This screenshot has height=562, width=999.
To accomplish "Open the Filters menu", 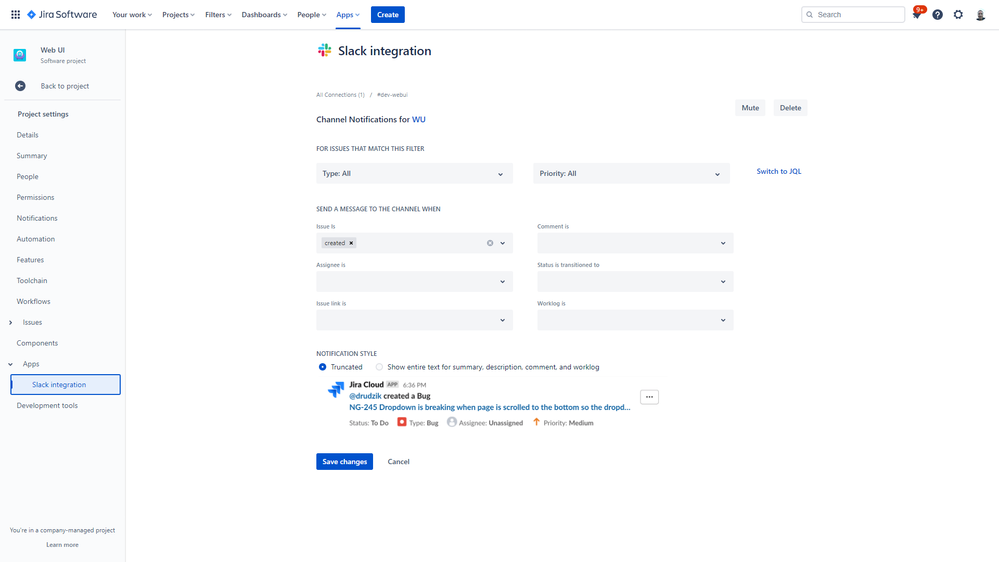I will [x=218, y=14].
